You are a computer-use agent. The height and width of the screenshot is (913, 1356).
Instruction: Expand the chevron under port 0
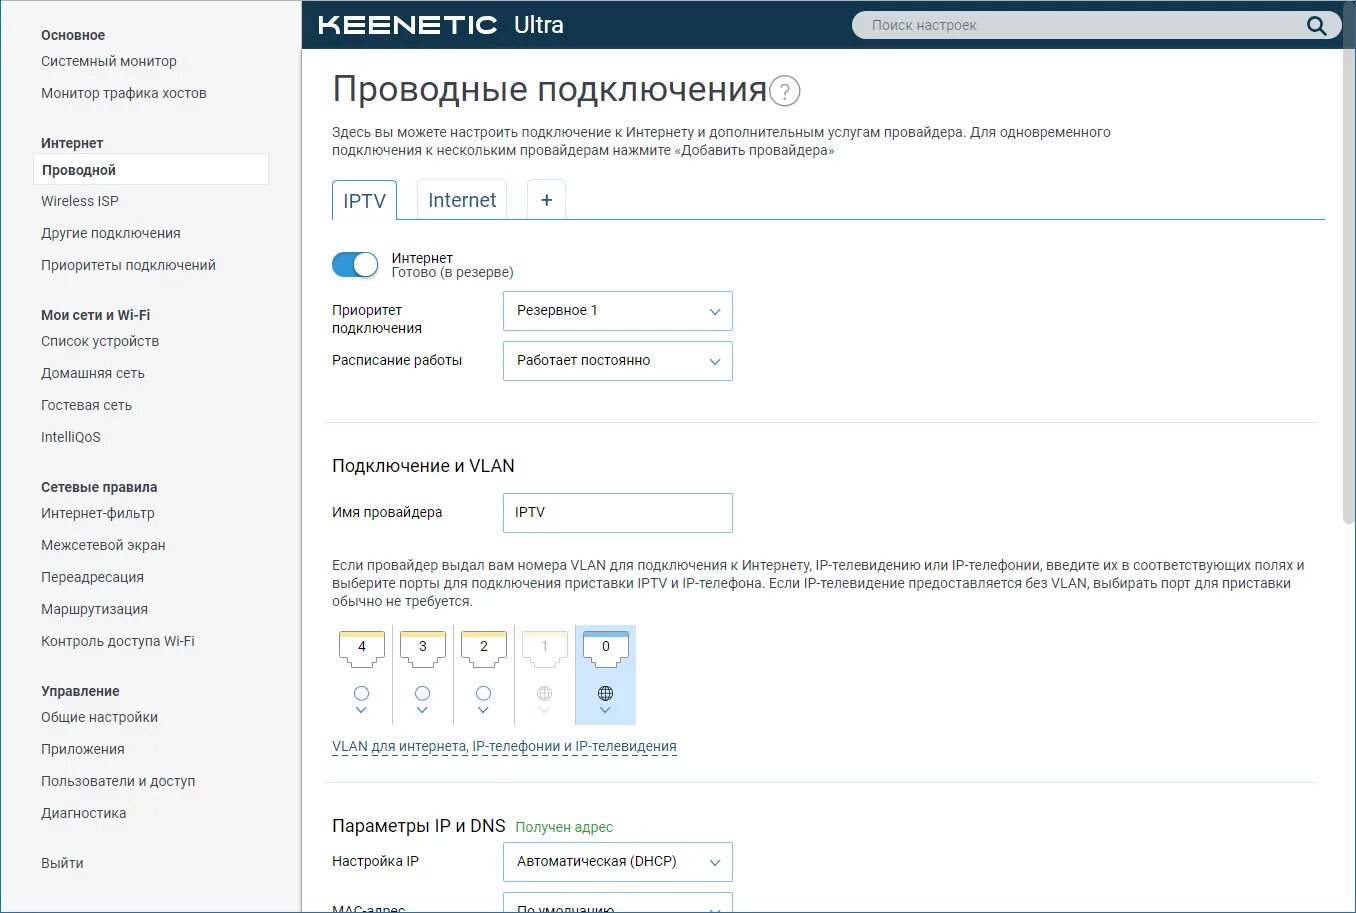605,710
